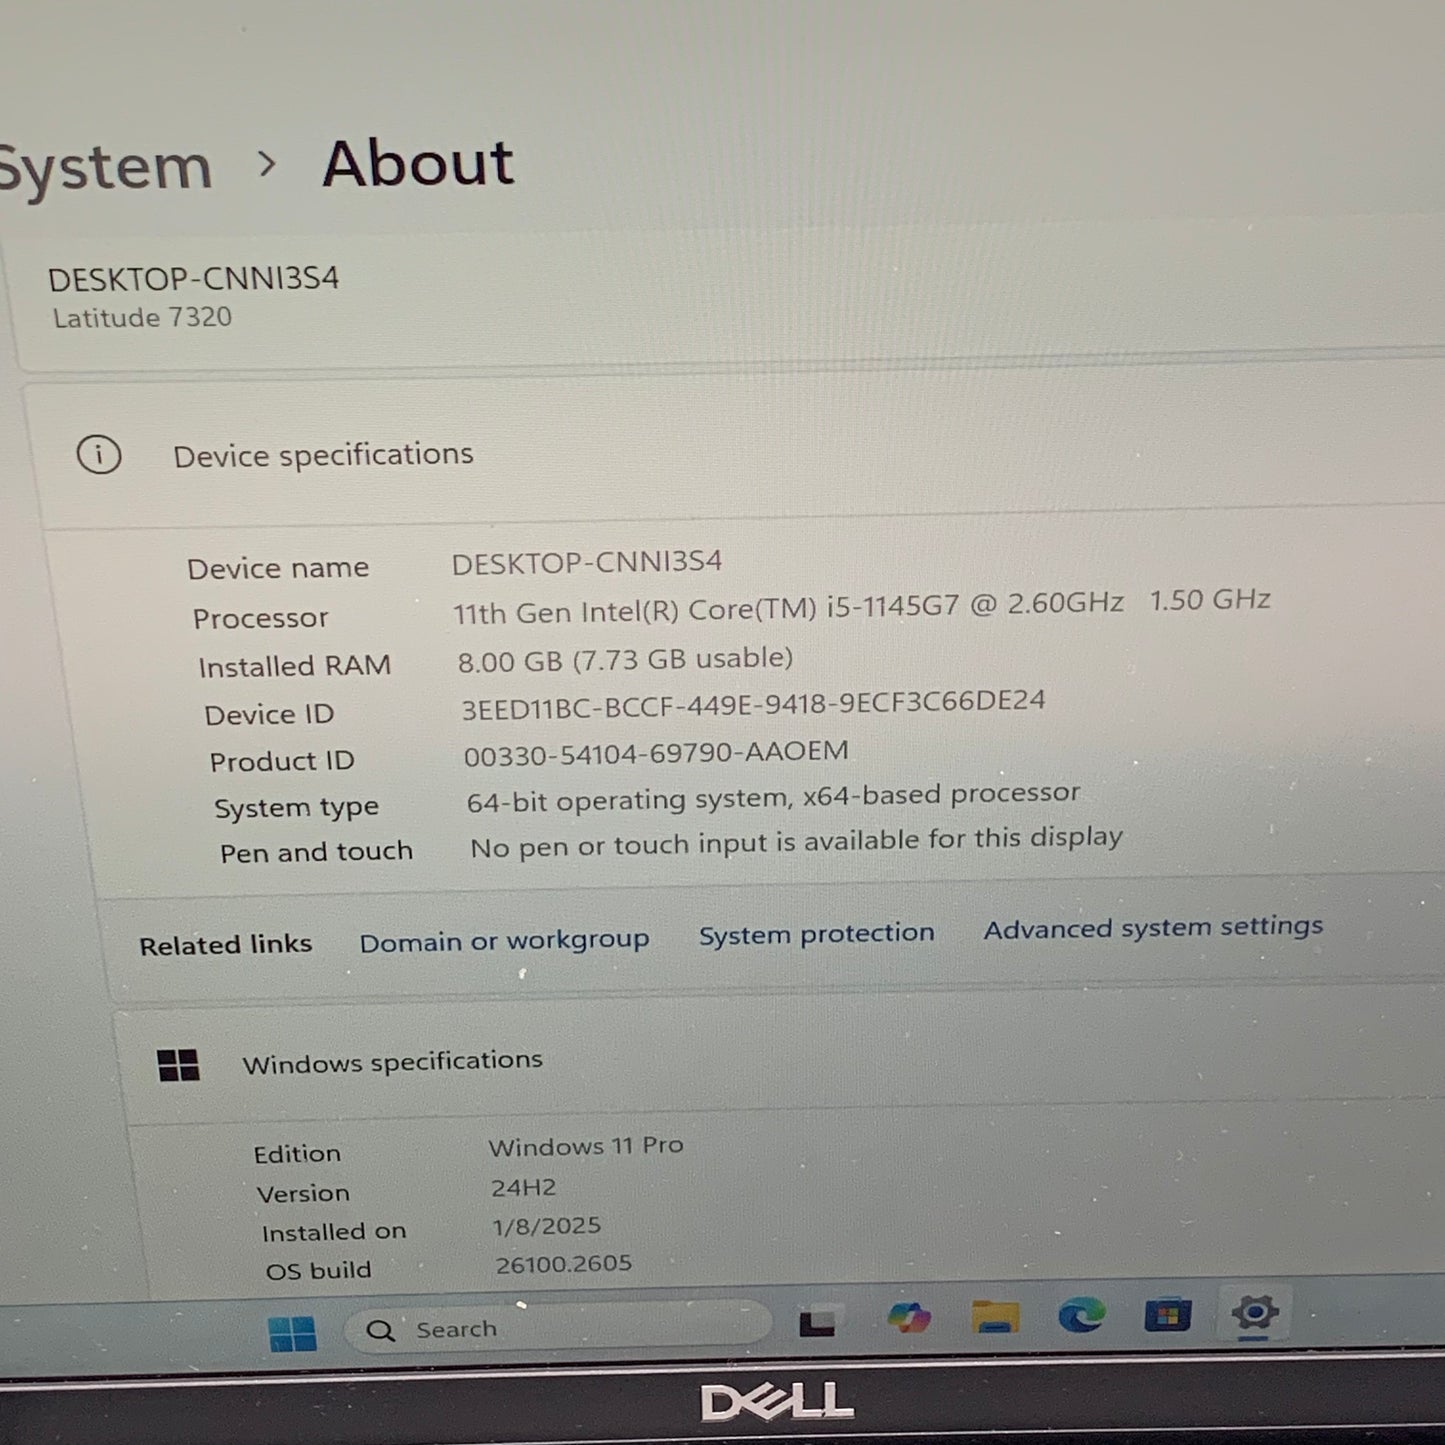
Task: Click the System type label
Action: pyautogui.click(x=296, y=808)
